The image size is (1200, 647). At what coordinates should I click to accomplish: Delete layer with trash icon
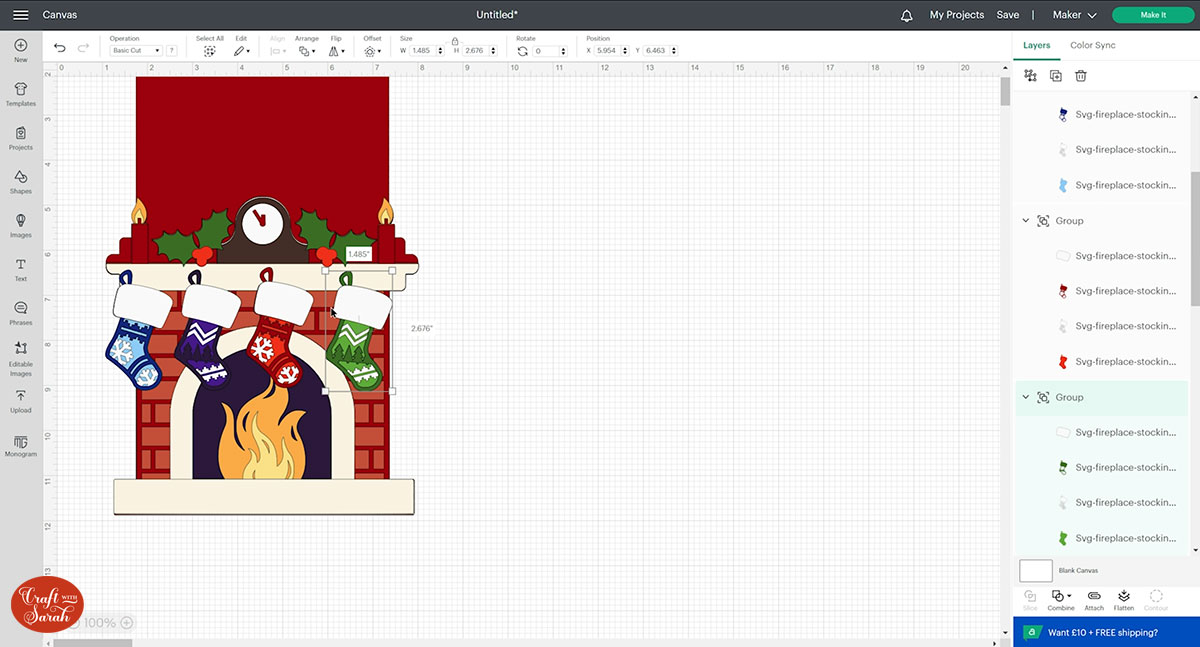(1081, 76)
